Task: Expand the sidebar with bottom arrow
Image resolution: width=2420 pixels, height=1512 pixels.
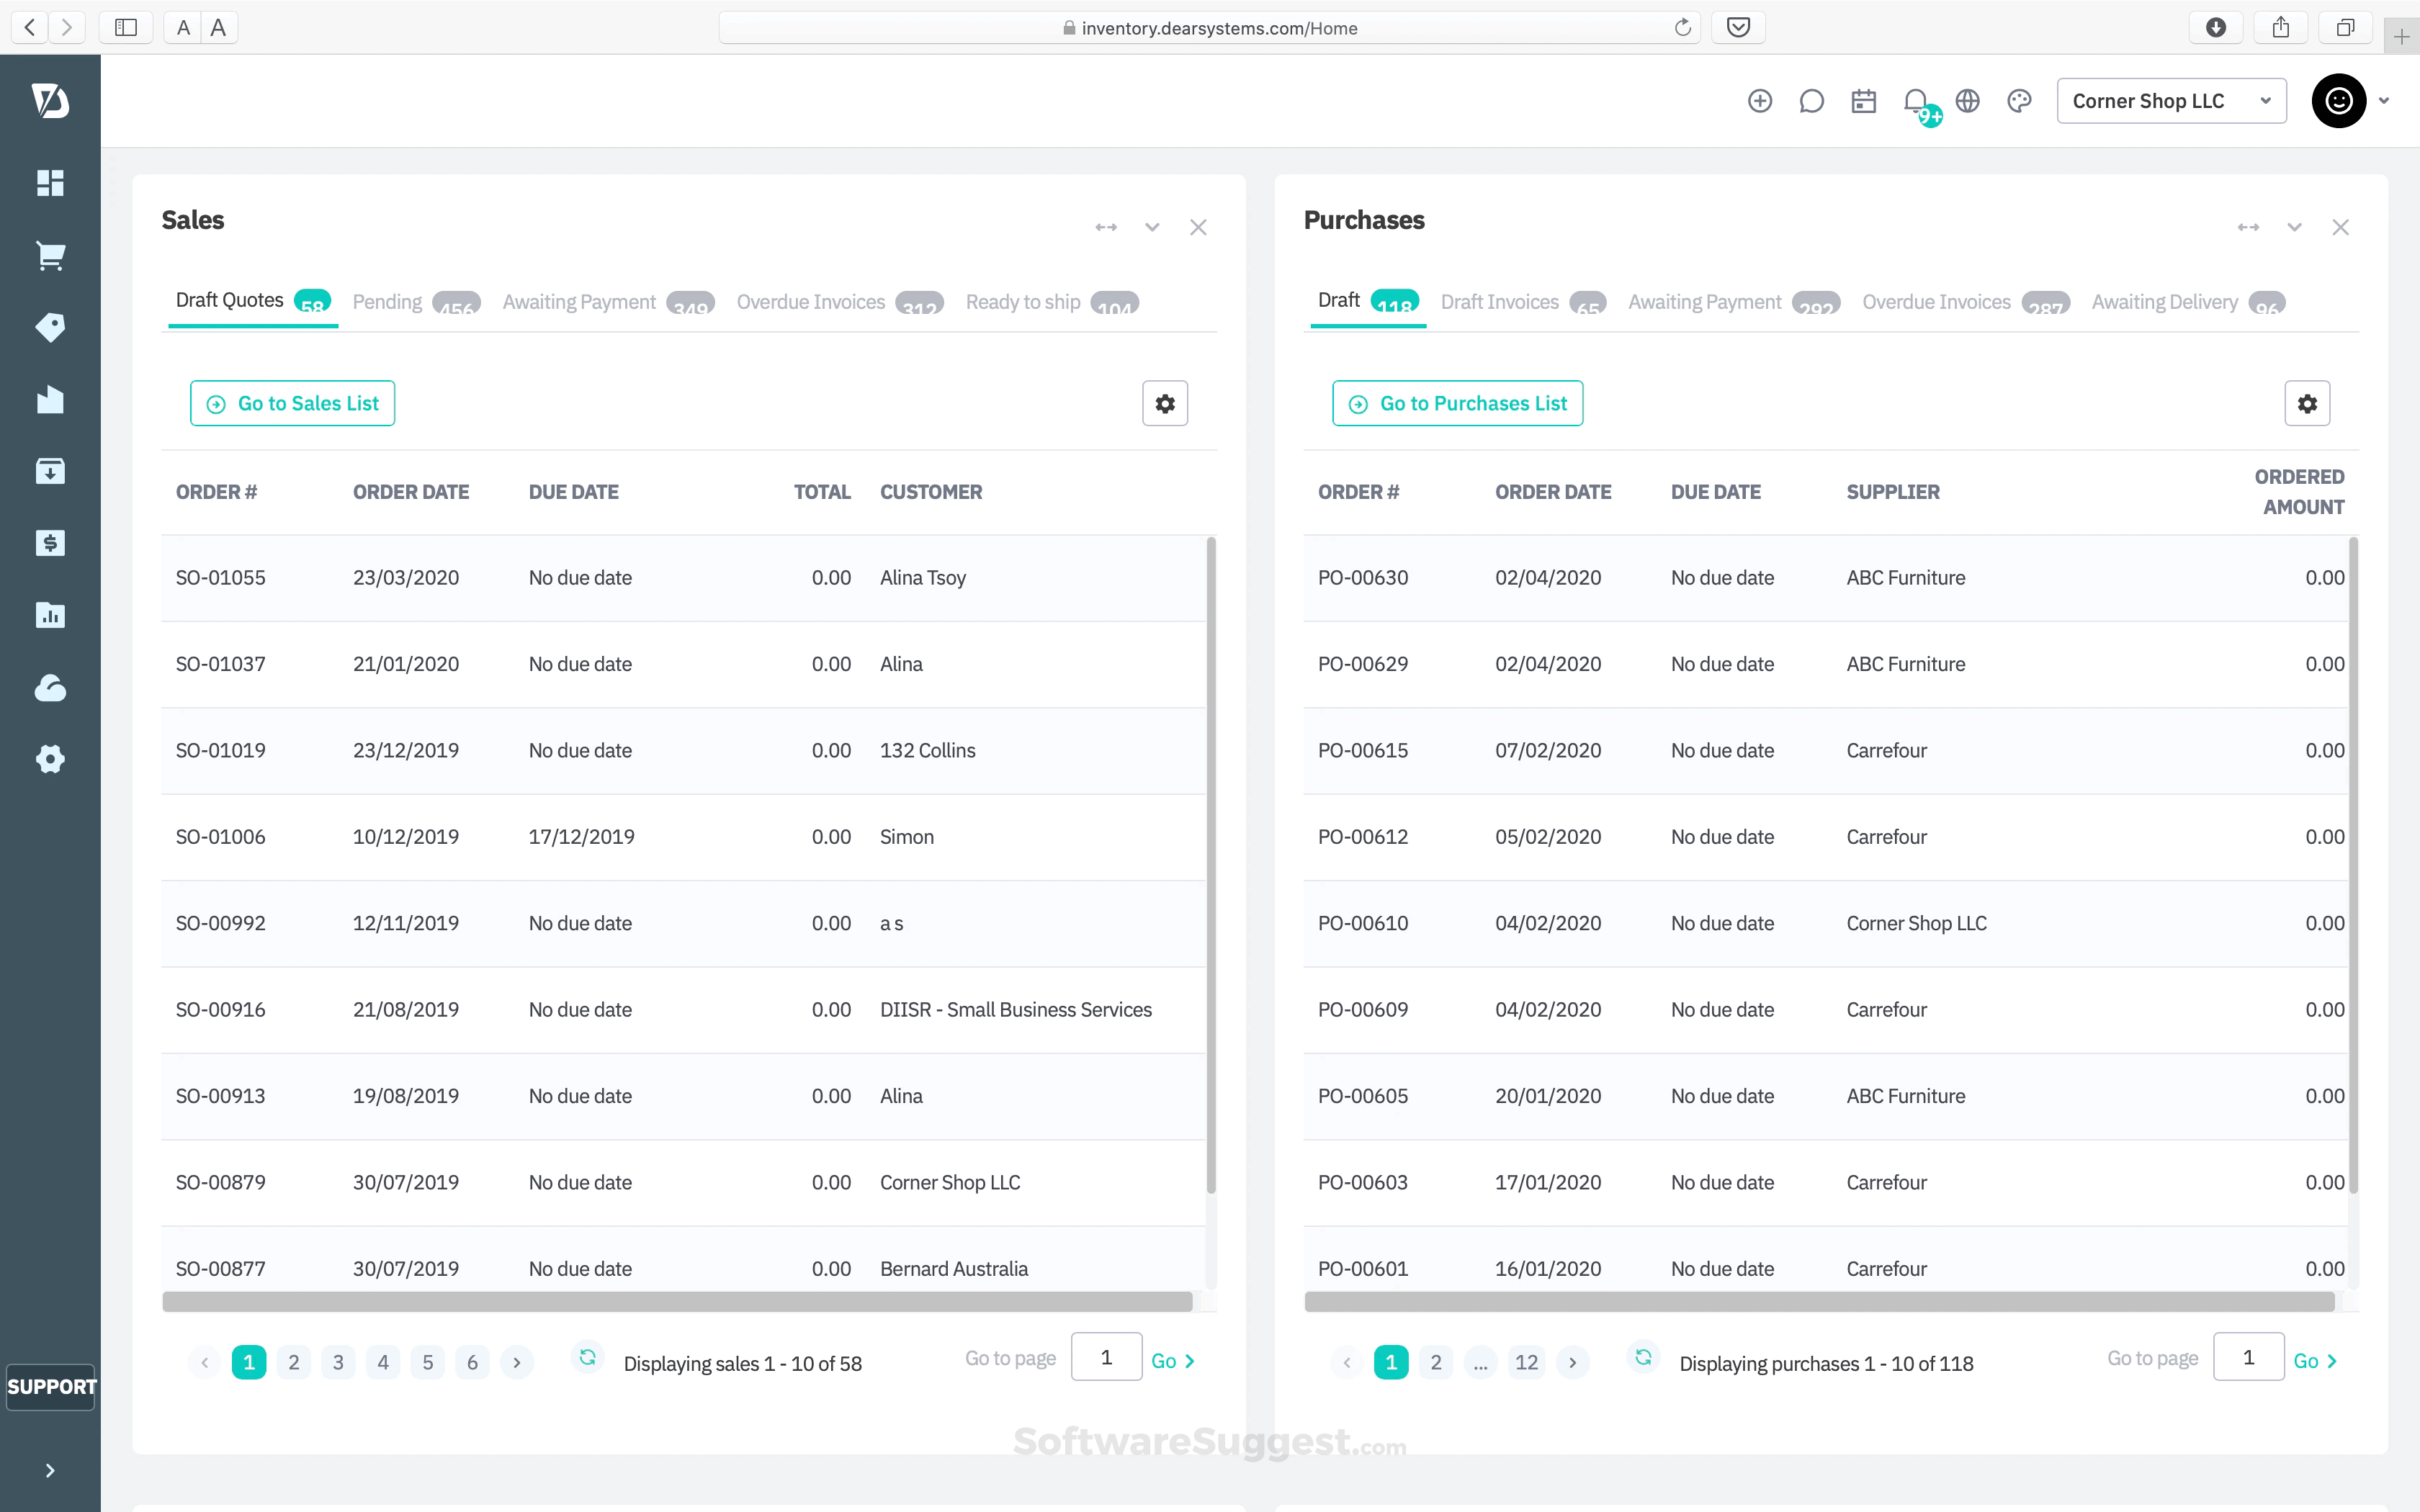Action: point(50,1470)
